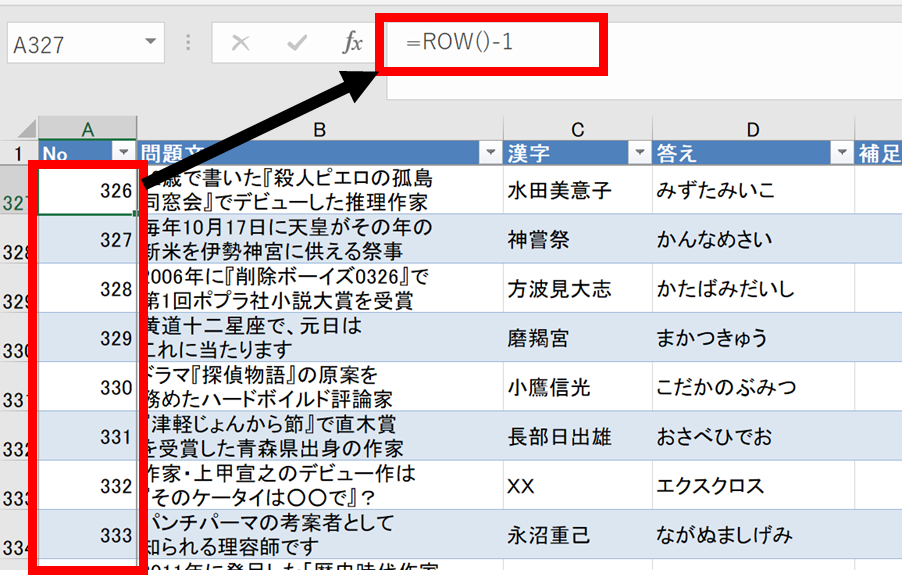Select cell 方波見大志

click(x=578, y=289)
